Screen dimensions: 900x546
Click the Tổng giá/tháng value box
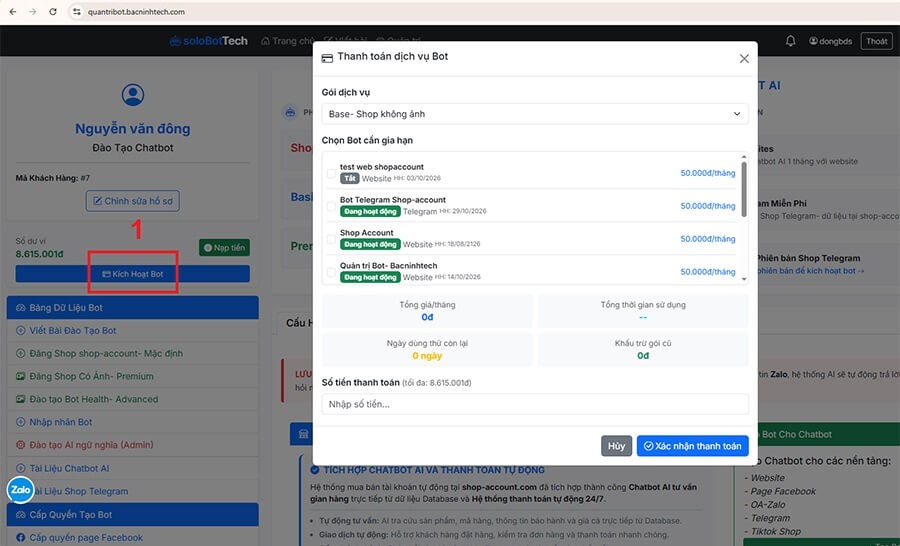427,311
